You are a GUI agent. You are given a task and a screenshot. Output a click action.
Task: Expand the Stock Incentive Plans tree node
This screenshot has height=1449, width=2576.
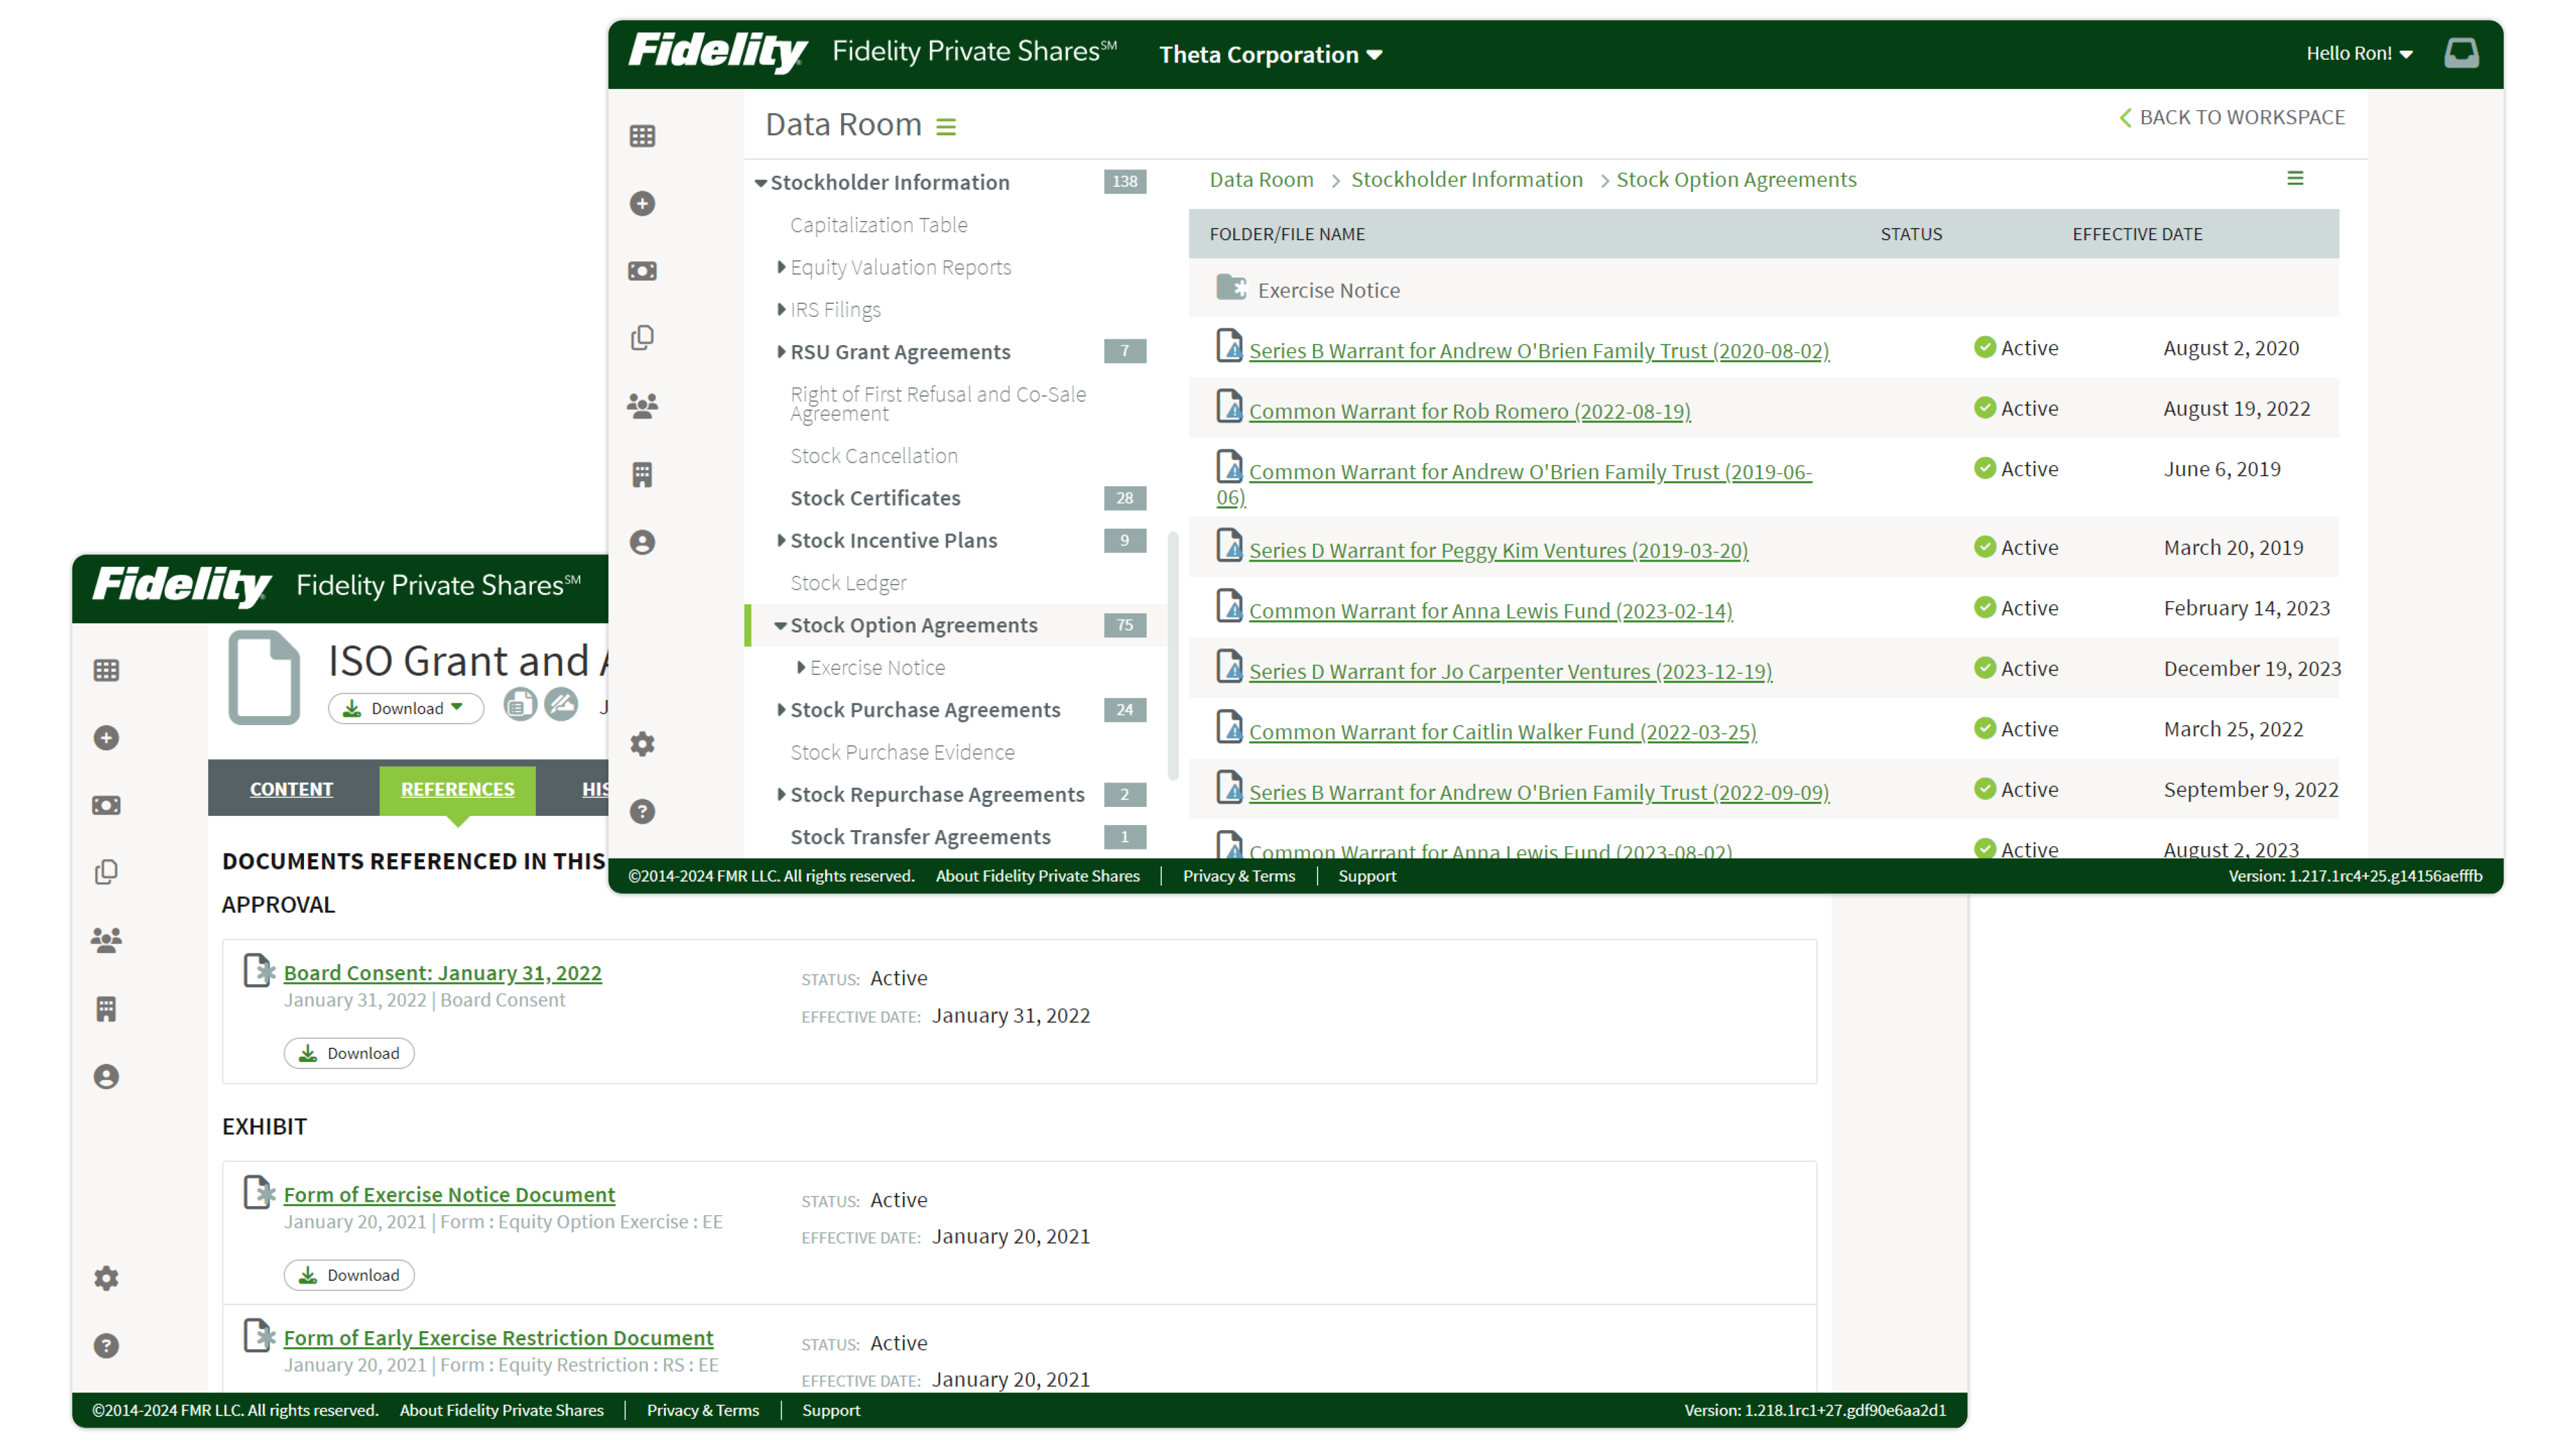pos(781,540)
